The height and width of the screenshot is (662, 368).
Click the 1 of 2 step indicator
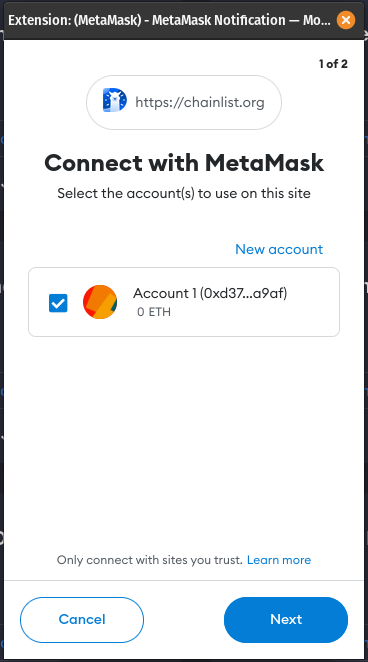click(x=333, y=64)
